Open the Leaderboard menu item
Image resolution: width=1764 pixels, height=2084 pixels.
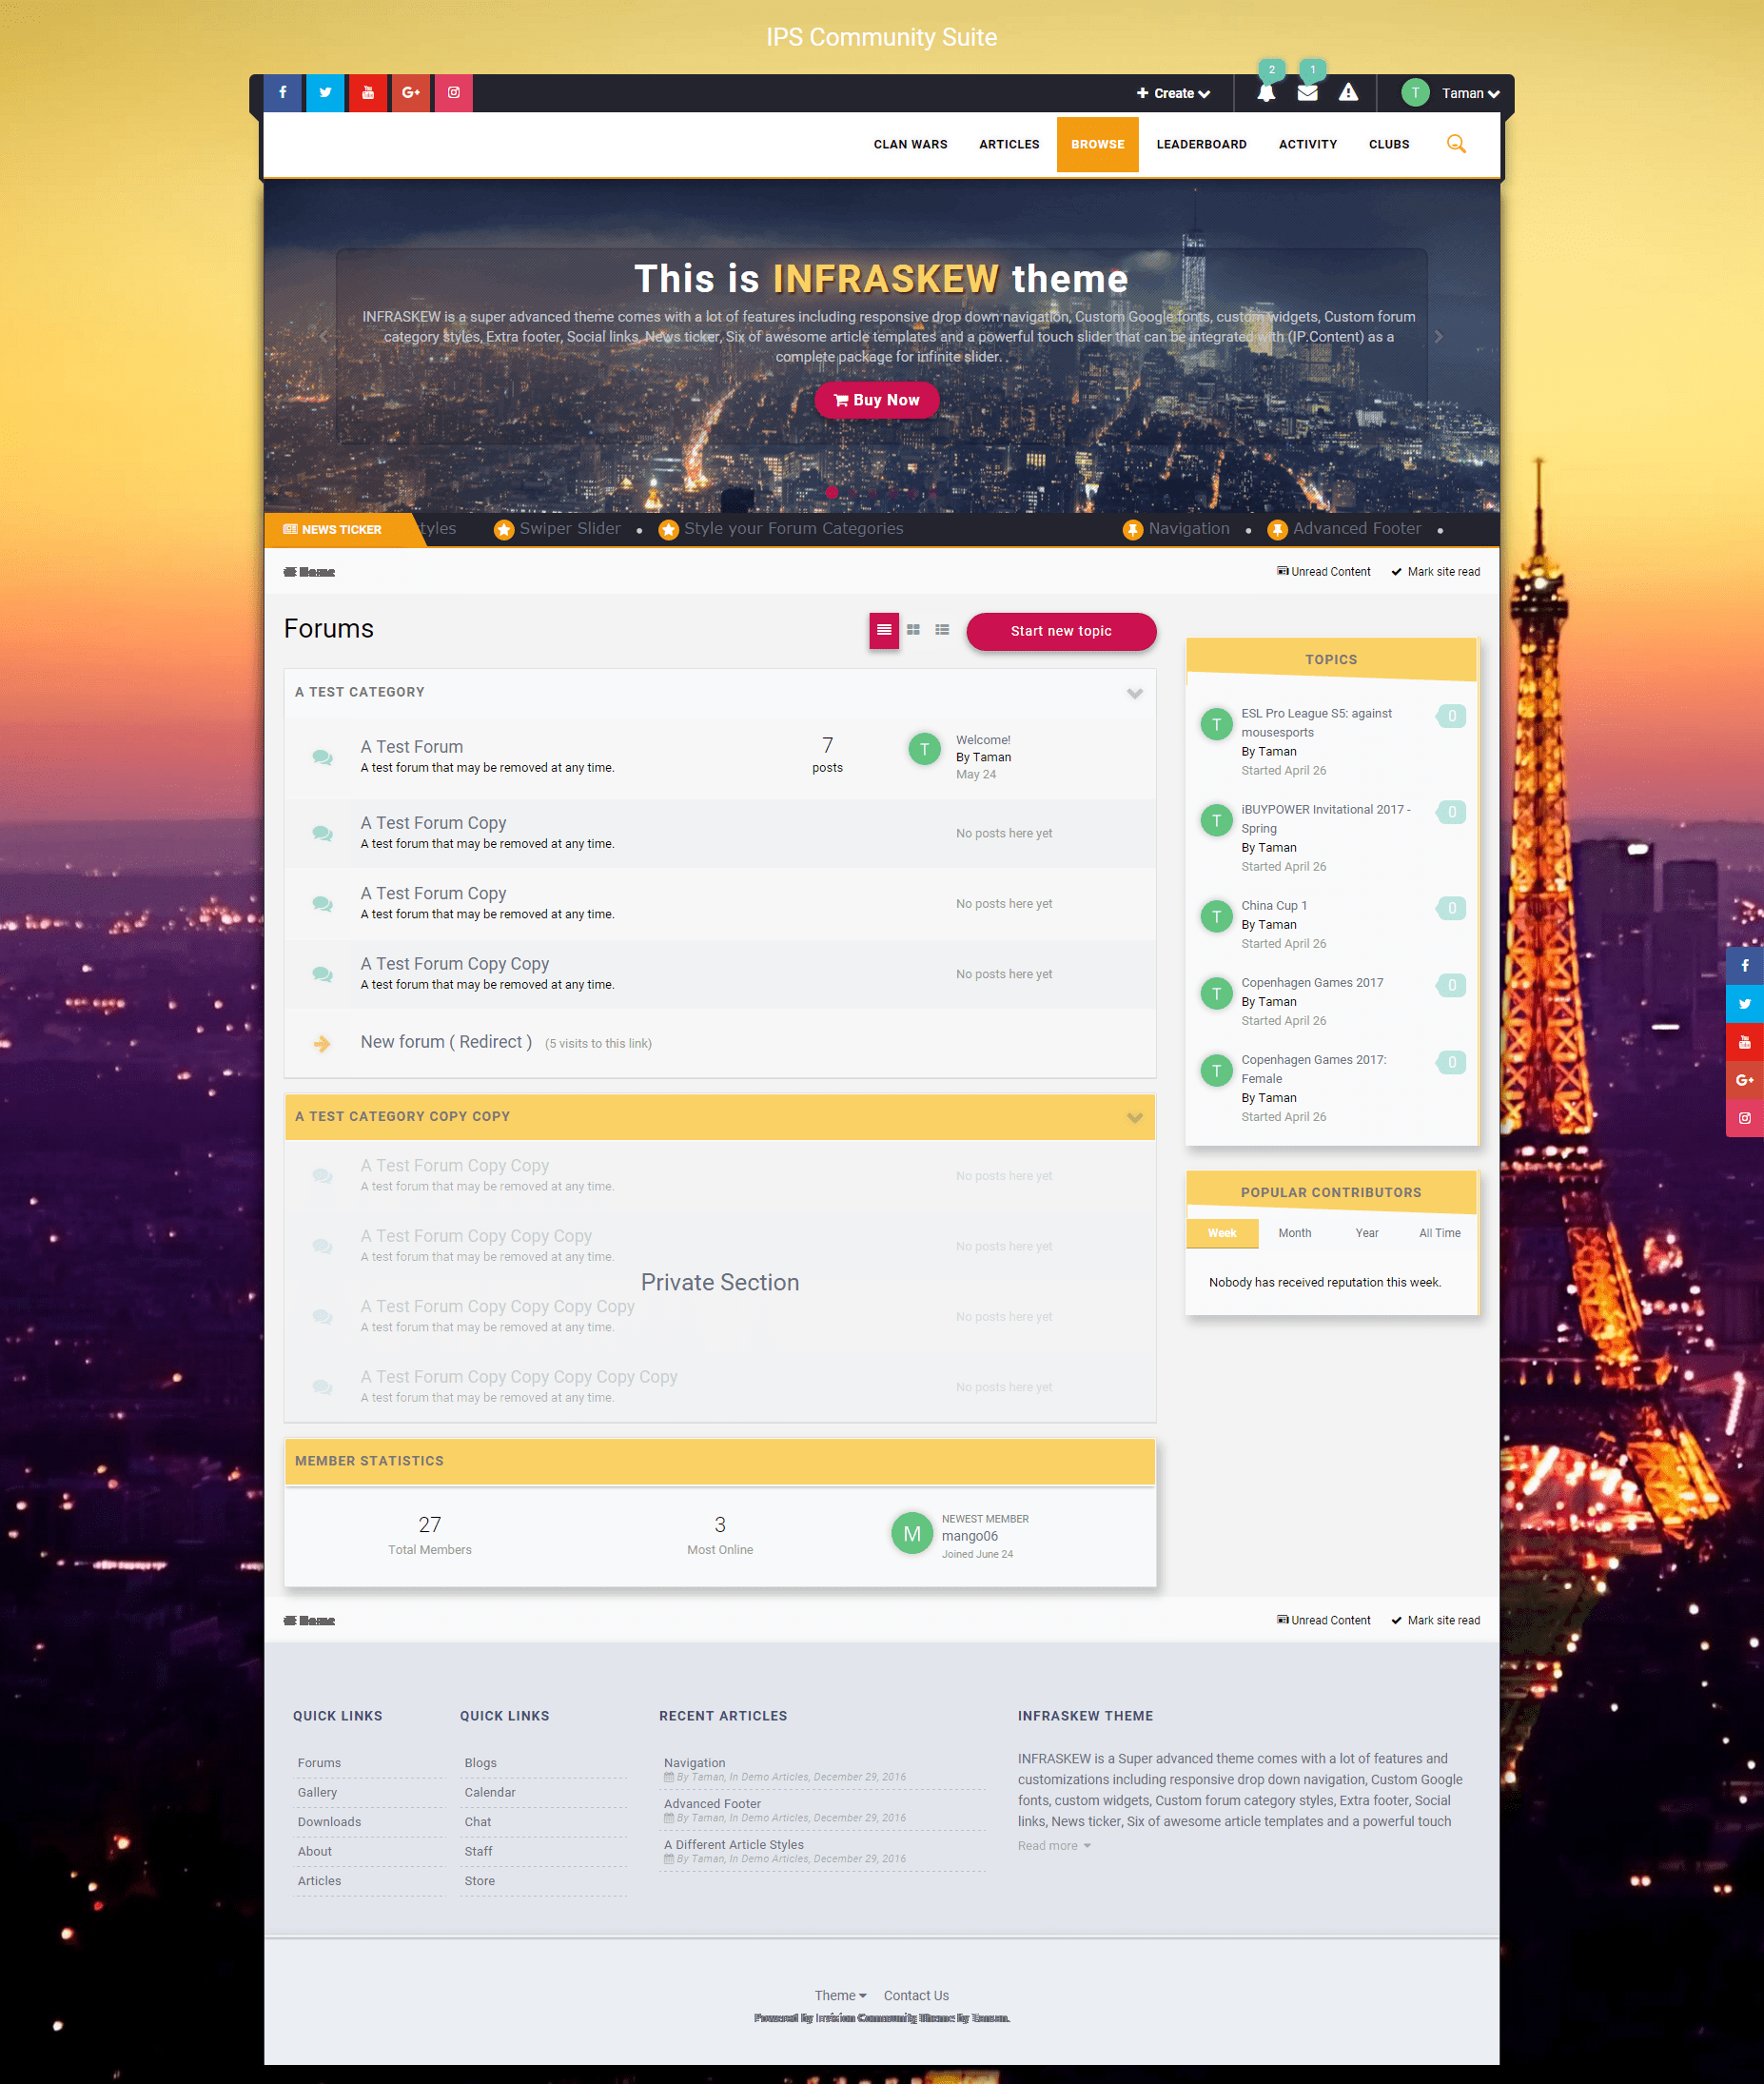pyautogui.click(x=1201, y=144)
